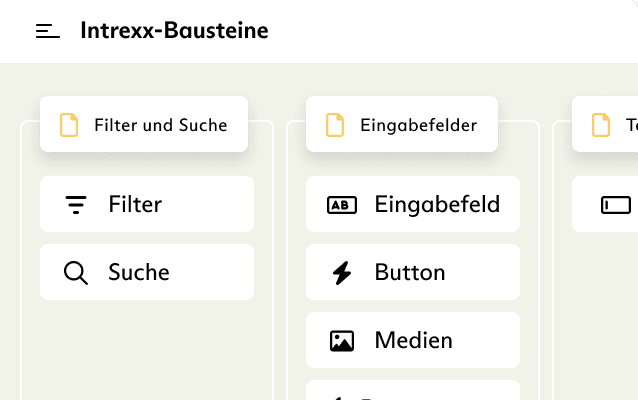Select the Medien building block
Viewport: 638px width, 400px height.
point(413,341)
